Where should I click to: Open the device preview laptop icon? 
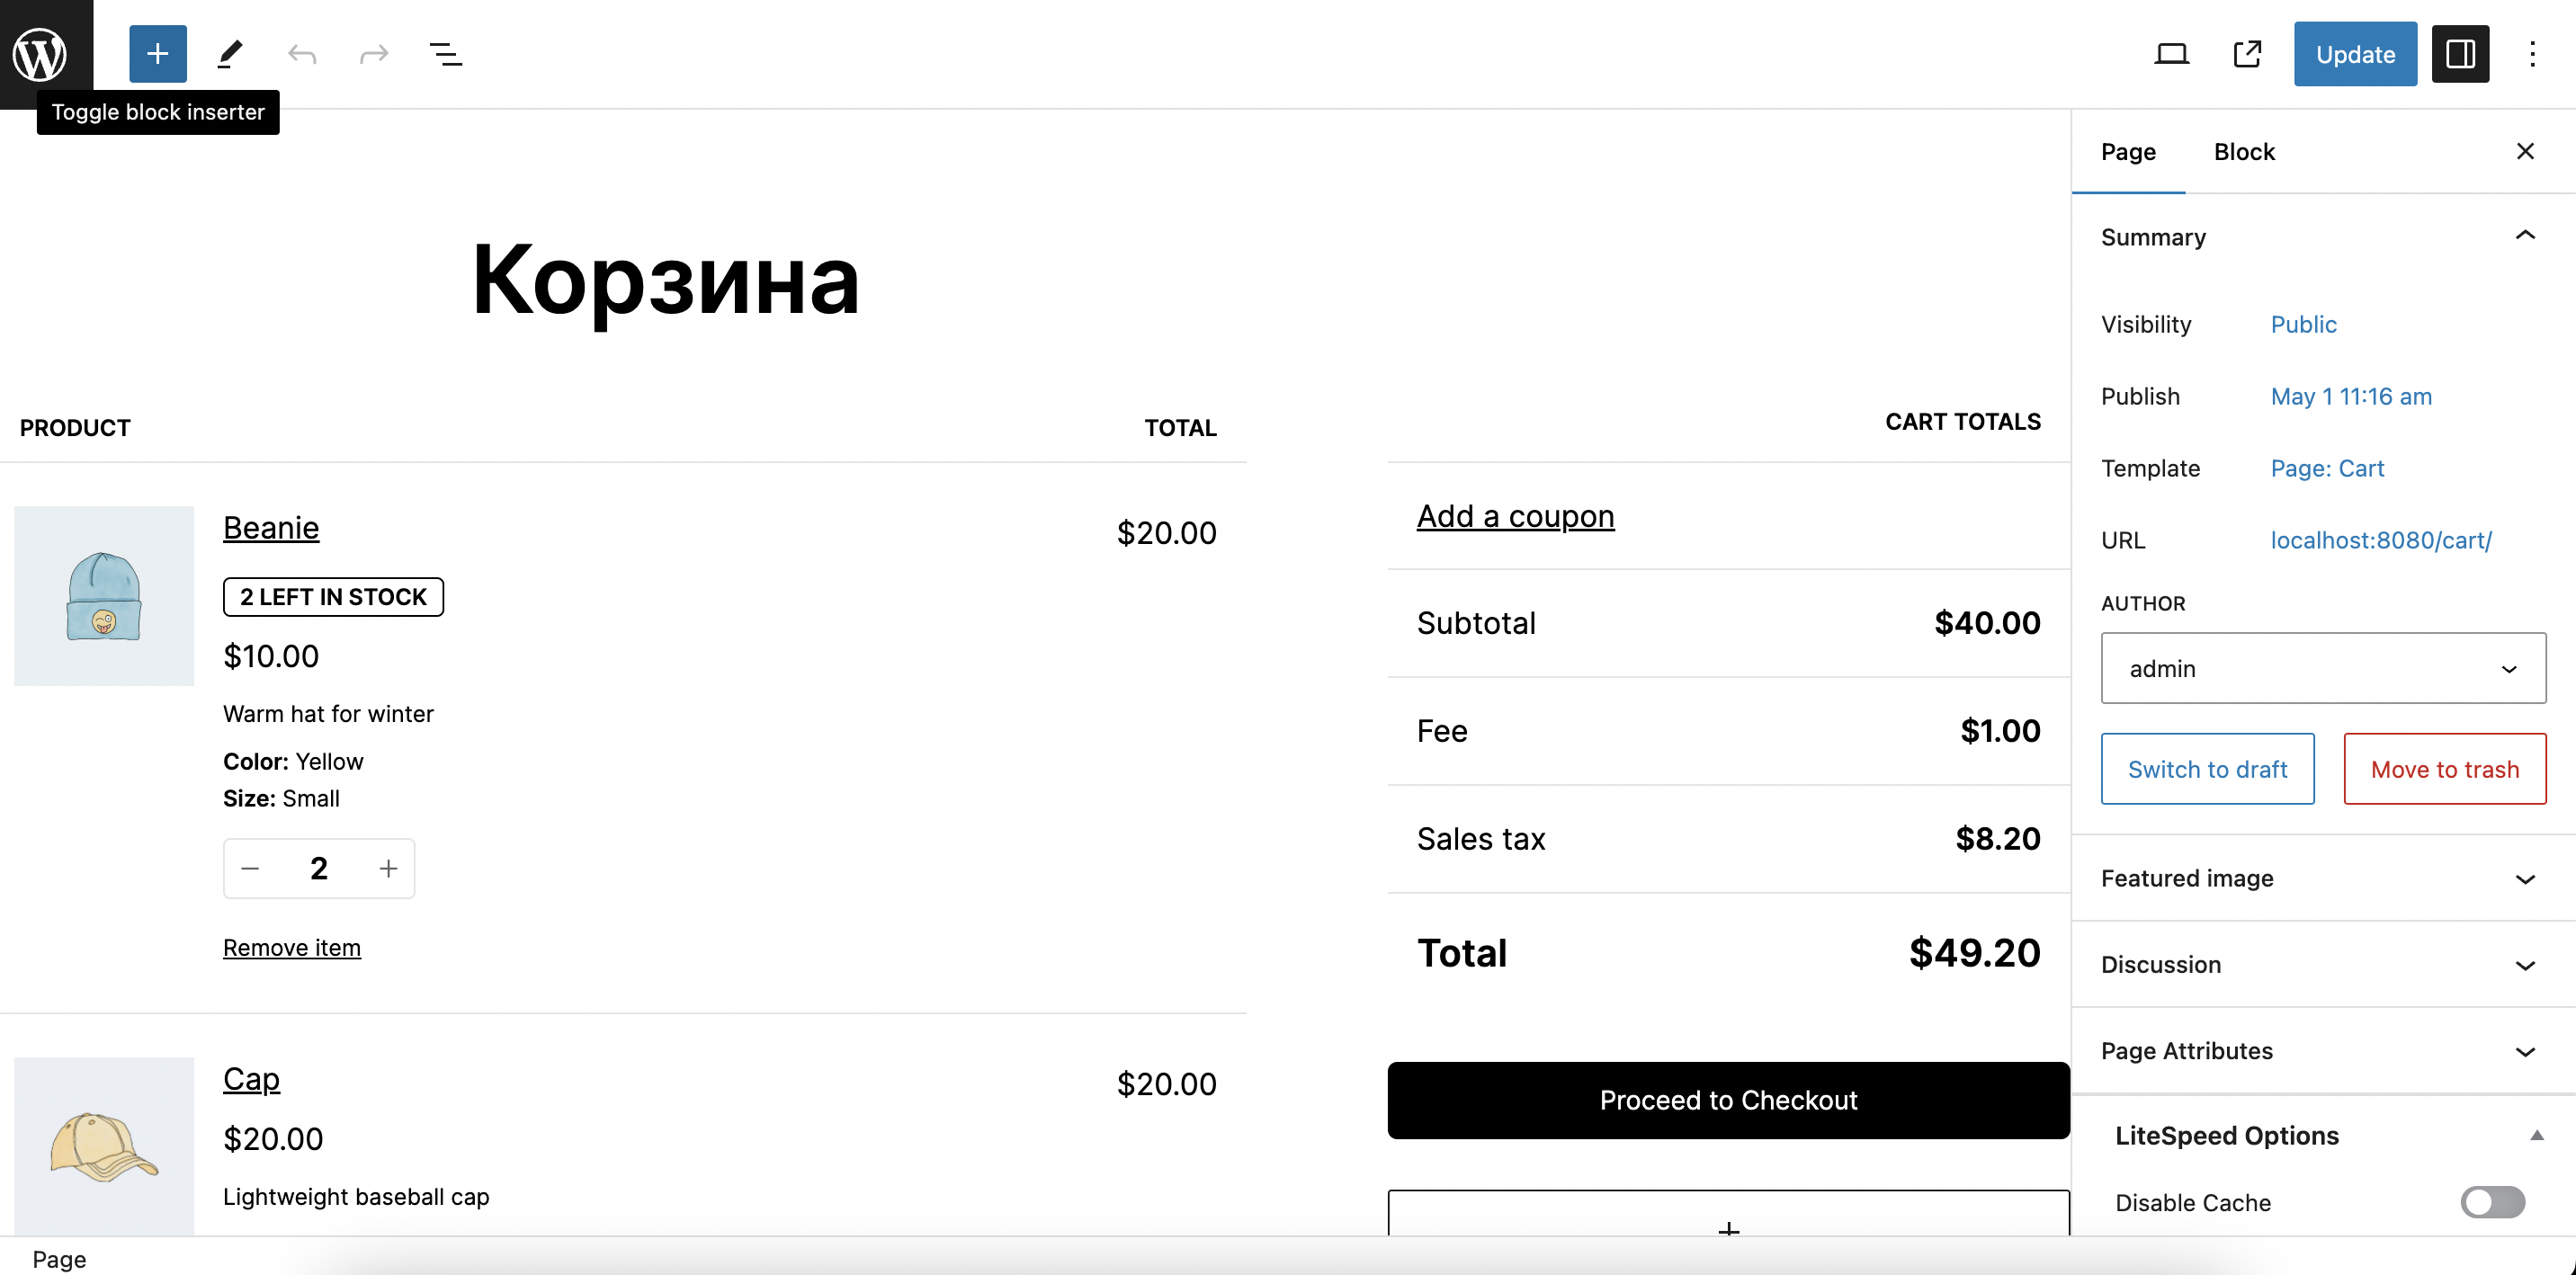click(2171, 53)
